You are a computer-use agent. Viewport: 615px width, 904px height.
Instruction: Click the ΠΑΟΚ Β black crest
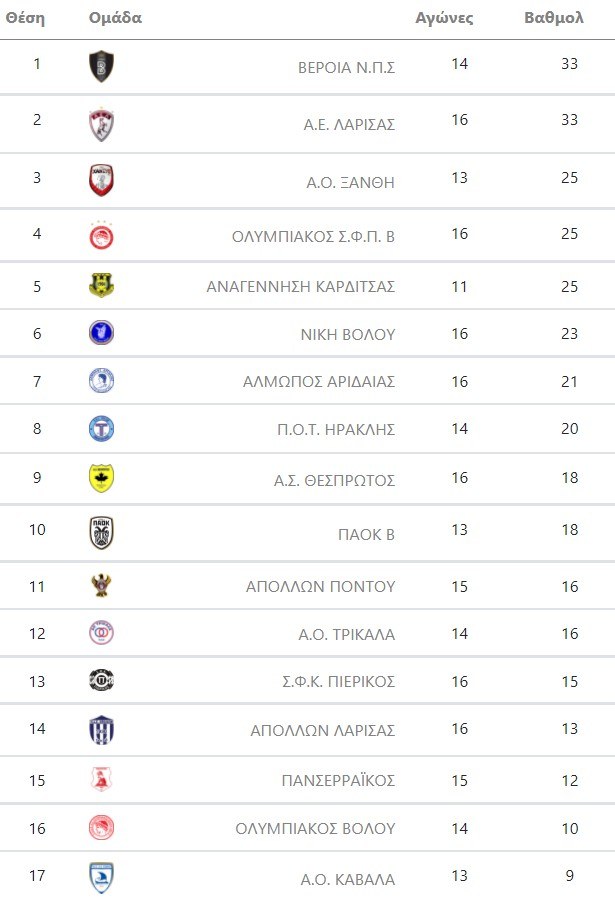tap(101, 533)
